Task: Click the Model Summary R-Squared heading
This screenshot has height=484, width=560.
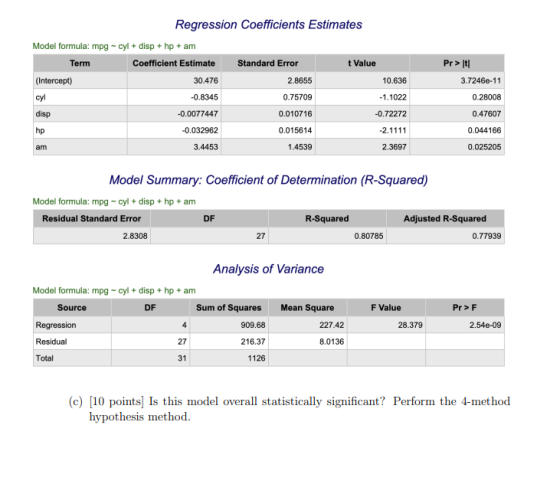Action: coord(268,180)
